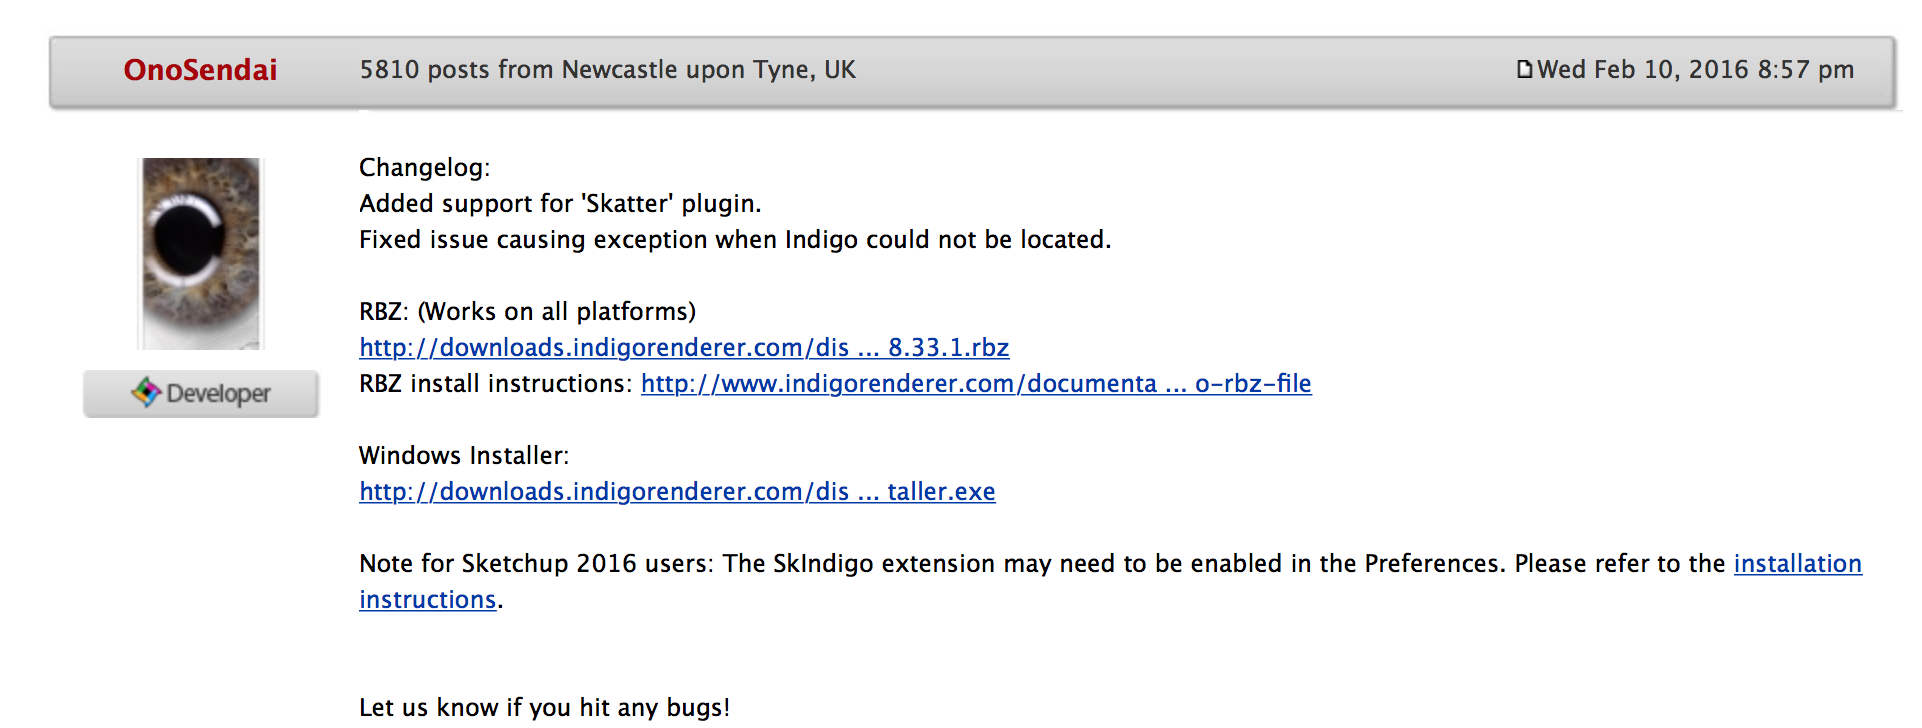Click the 'Wed Feb 10, 2016 8:57 pm' timestamp
Image resolution: width=1922 pixels, height=728 pixels.
click(1695, 69)
